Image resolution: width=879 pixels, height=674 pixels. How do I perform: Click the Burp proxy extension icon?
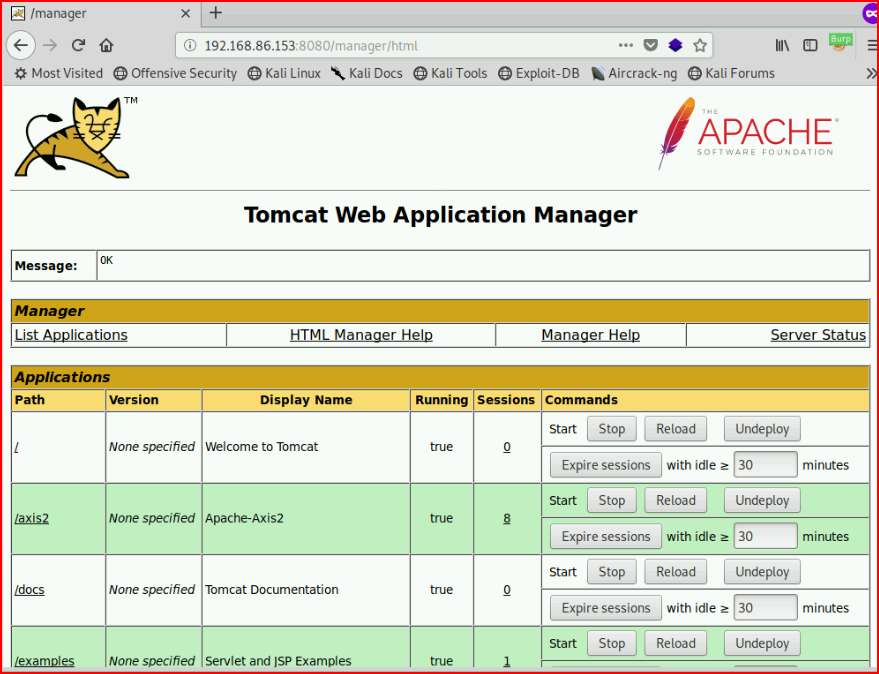(840, 43)
